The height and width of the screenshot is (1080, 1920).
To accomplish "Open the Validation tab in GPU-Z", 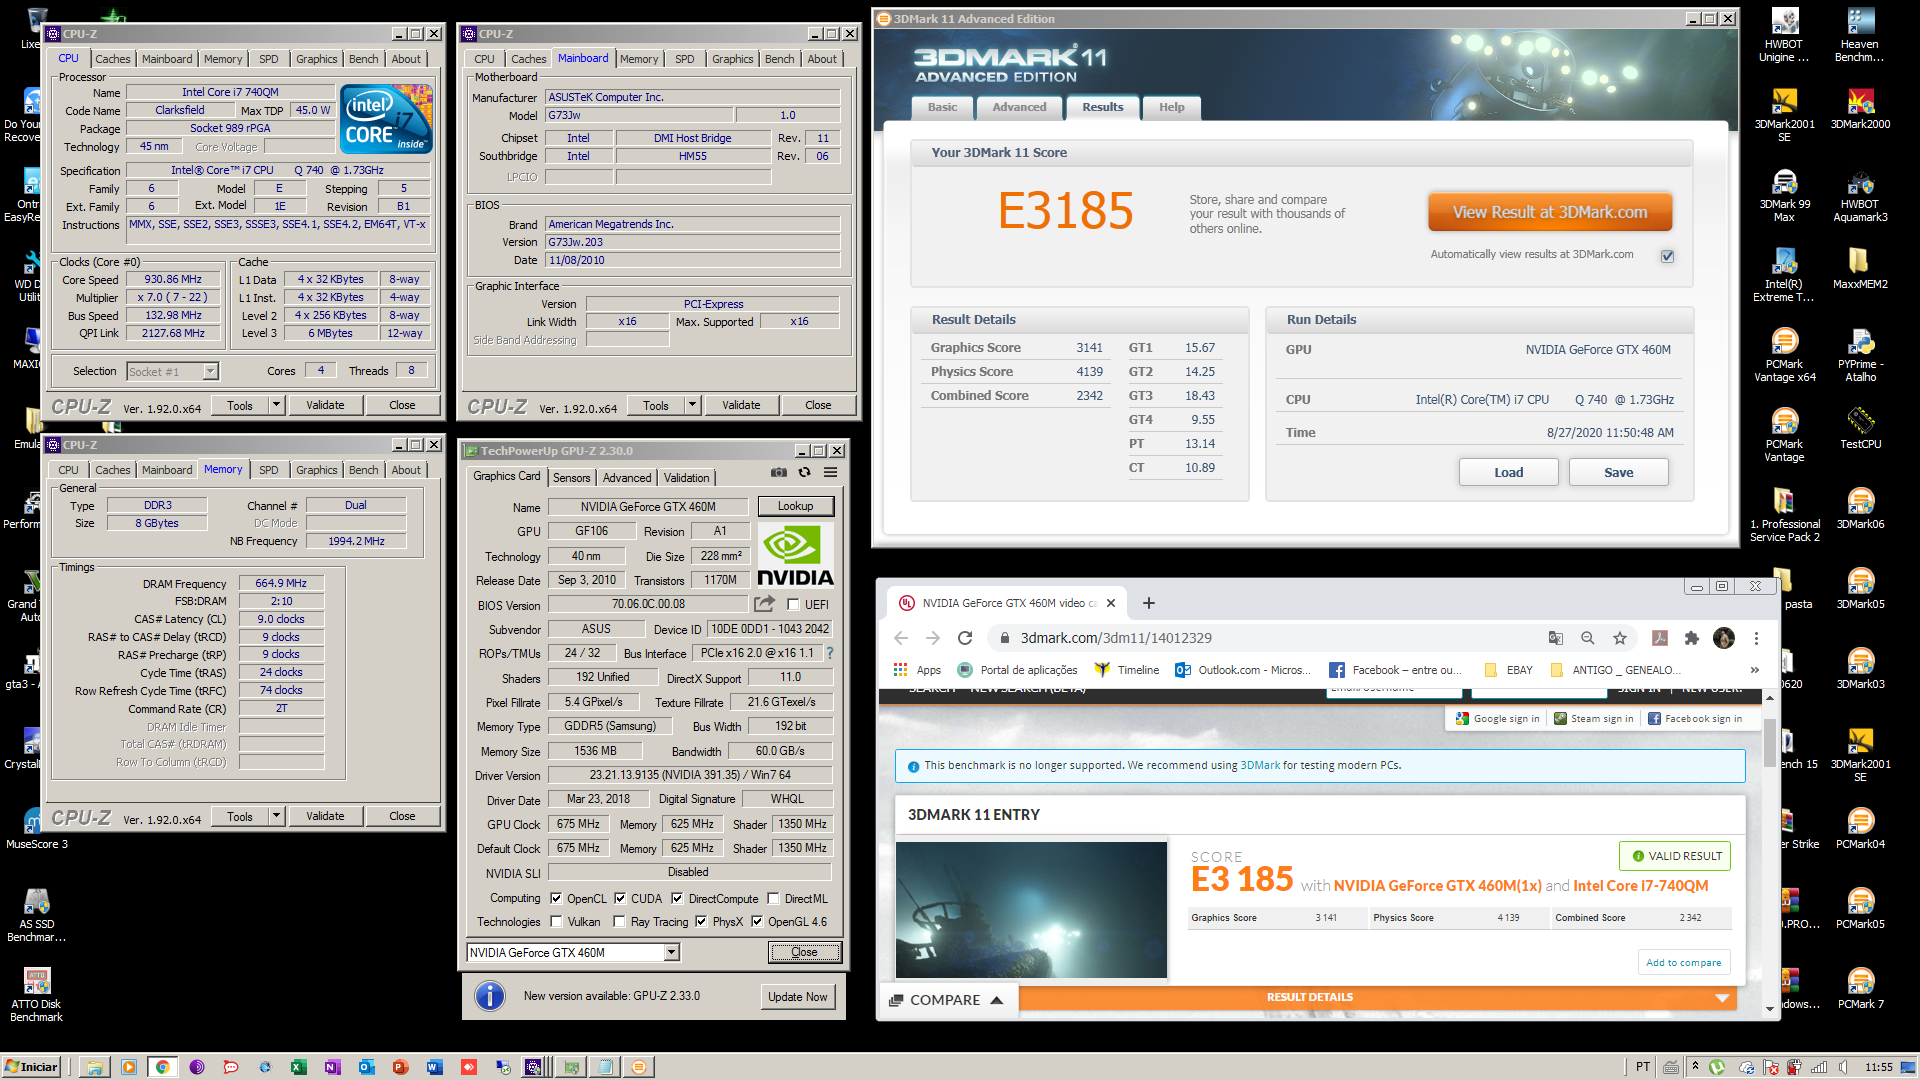I will click(x=686, y=478).
